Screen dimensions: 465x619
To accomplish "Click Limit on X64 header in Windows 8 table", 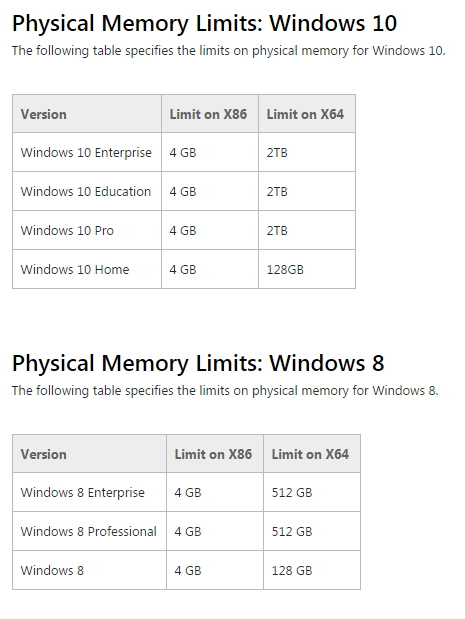I will [312, 454].
